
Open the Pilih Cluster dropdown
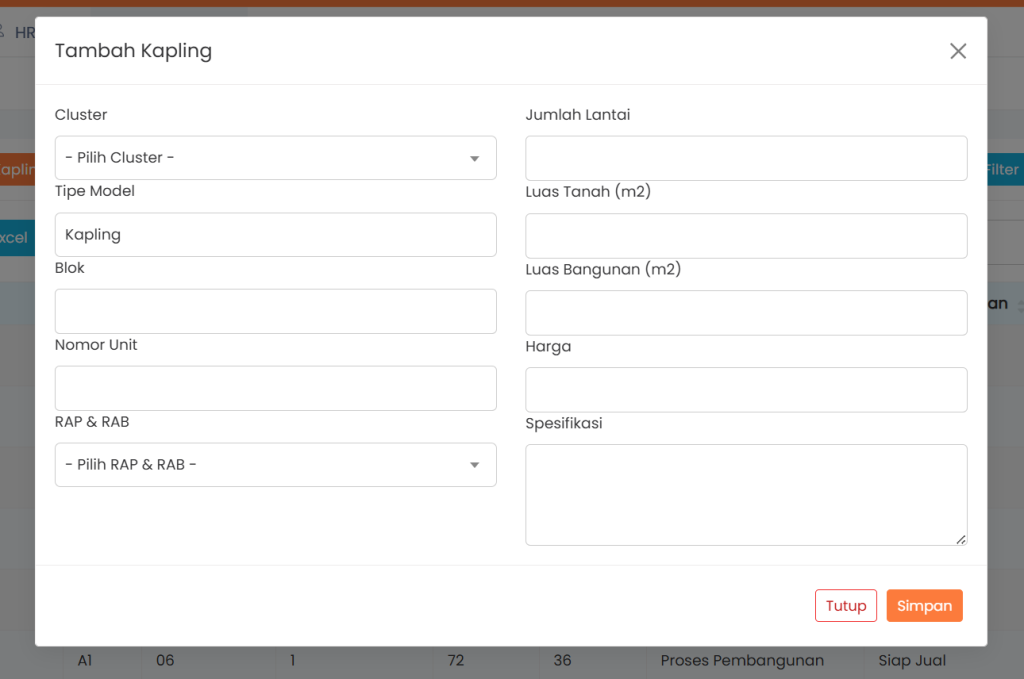[x=275, y=158]
